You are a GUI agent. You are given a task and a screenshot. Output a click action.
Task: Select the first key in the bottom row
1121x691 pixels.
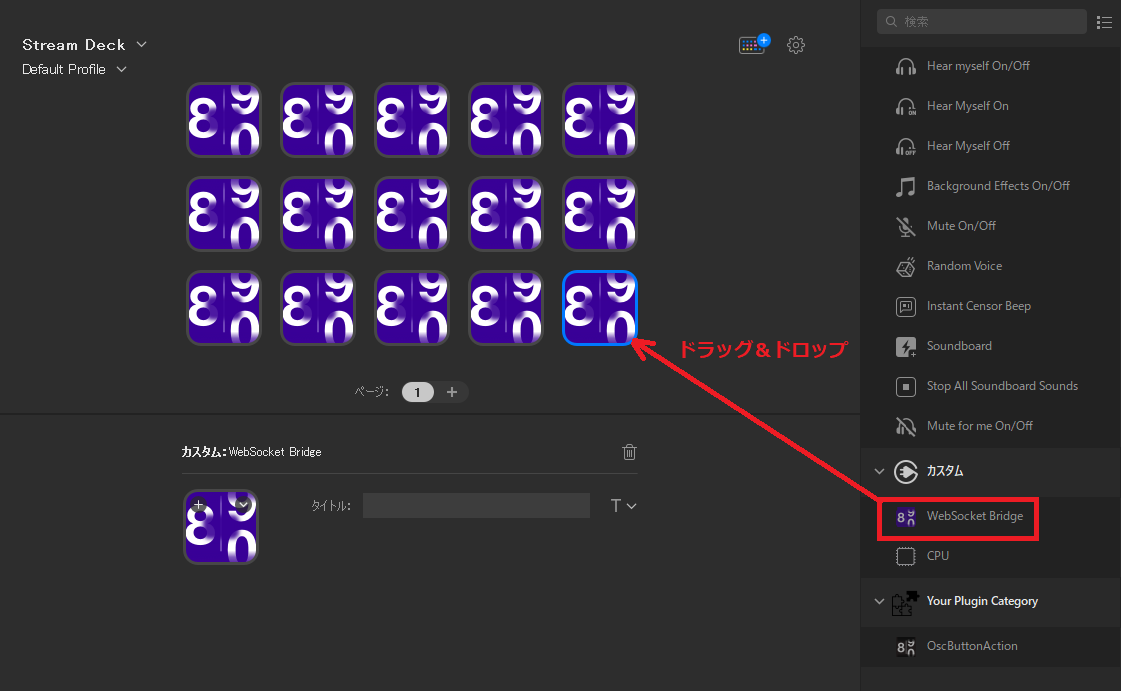point(224,308)
